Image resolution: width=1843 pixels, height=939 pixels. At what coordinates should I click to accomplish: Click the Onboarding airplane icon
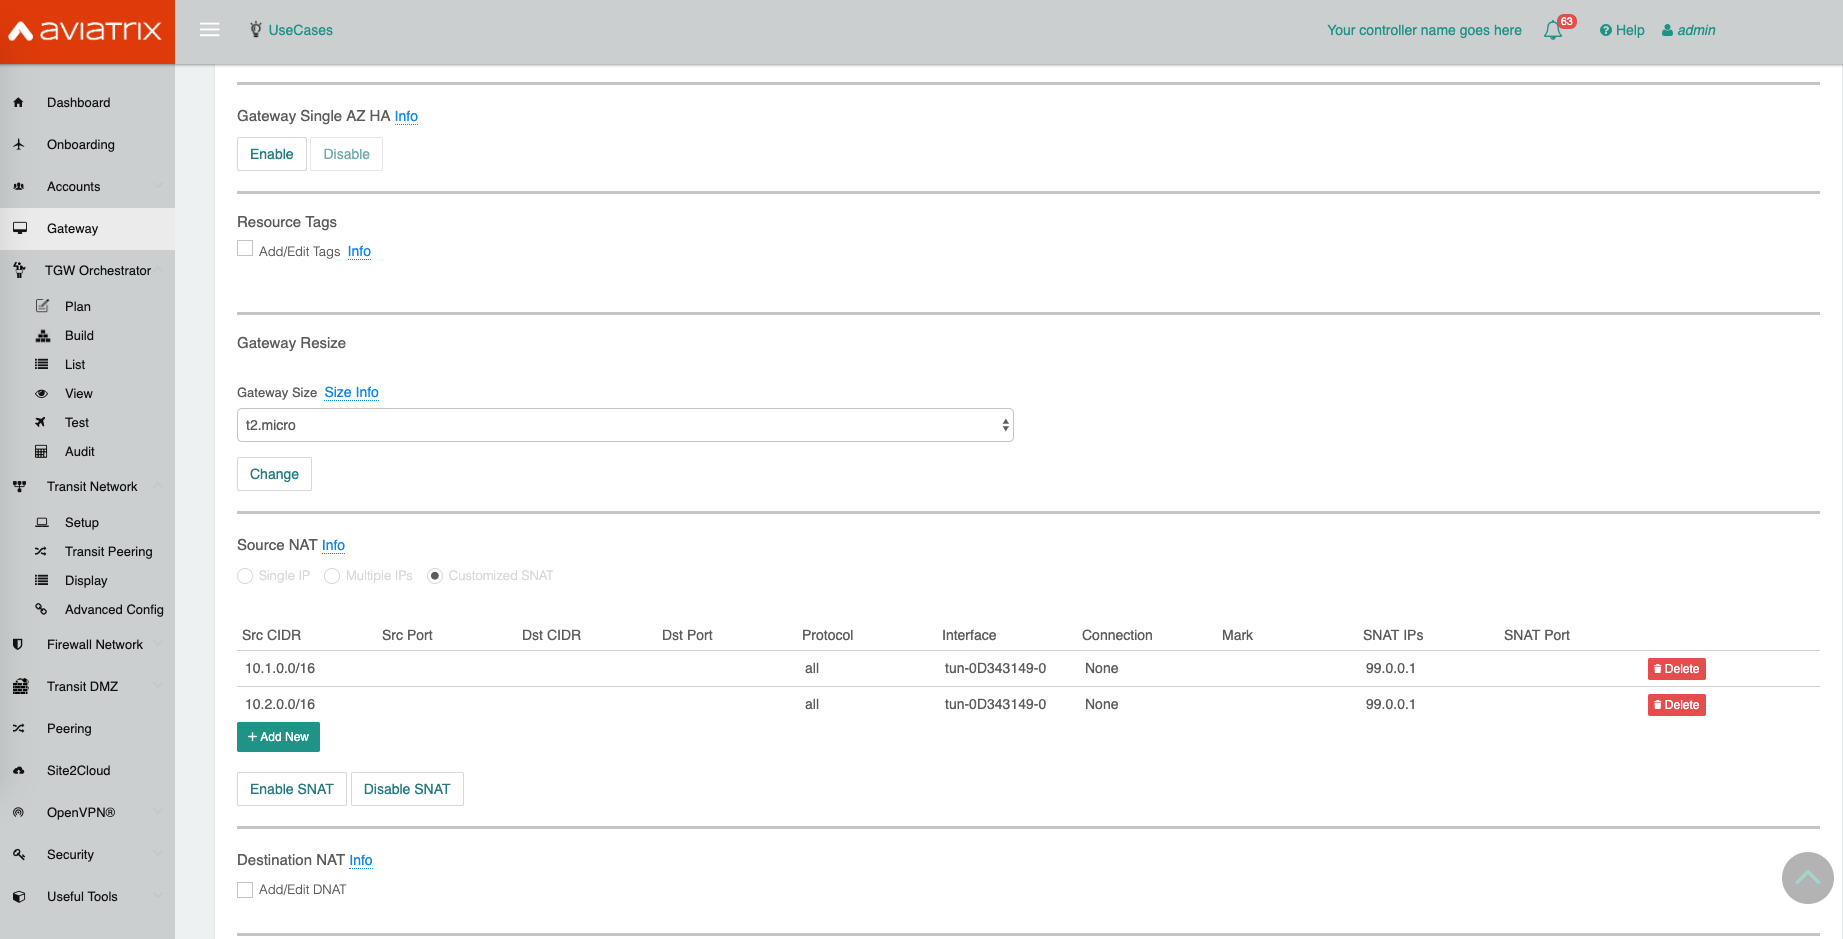tap(18, 145)
